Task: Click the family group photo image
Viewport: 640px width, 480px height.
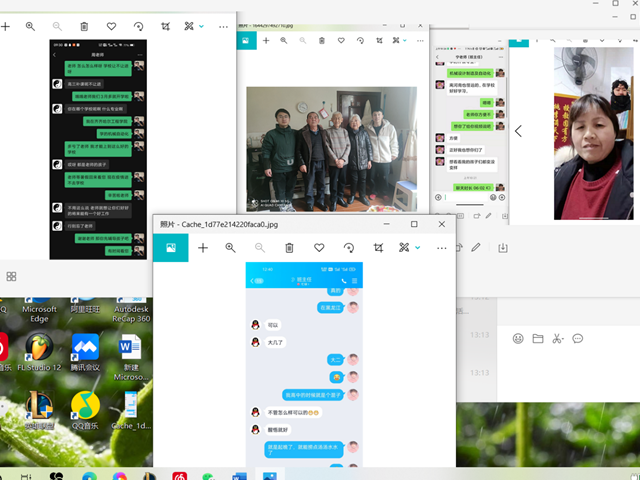Action: (331, 148)
